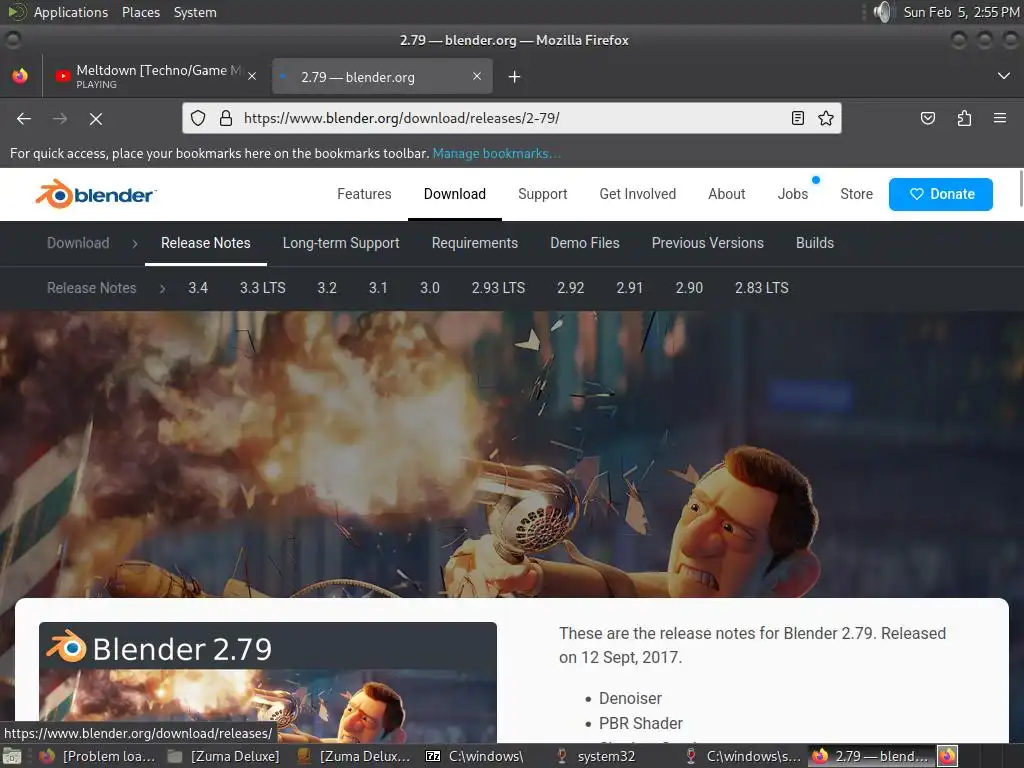The image size is (1024, 768).
Task: Open clock showing Sun Feb 5, 2:55 PM
Action: [x=961, y=12]
